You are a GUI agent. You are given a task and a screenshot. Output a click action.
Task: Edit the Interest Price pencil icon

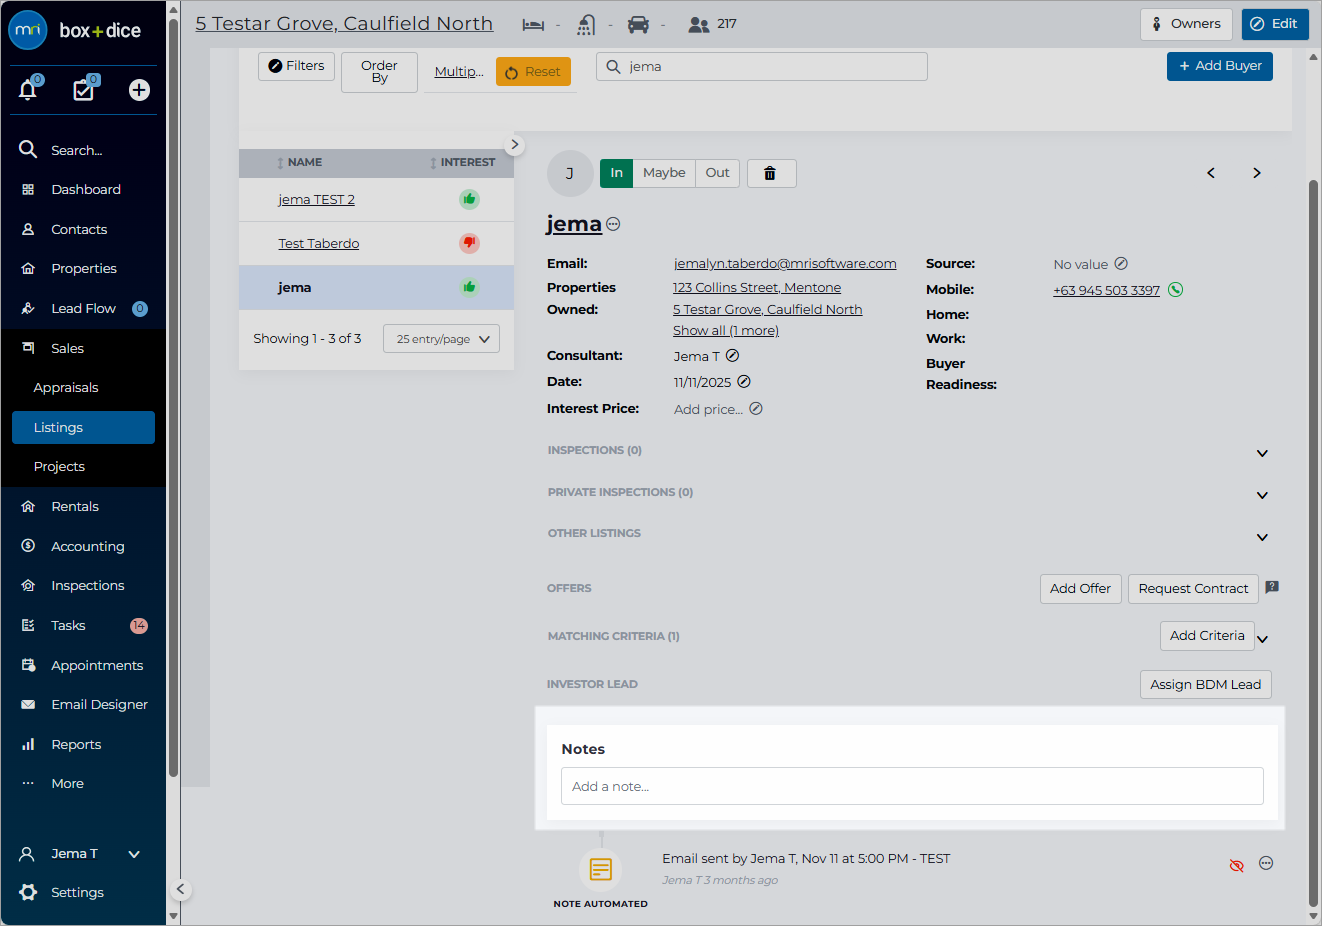tap(756, 408)
